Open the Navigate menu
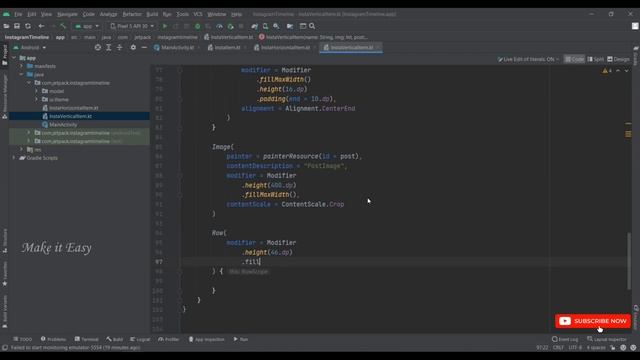 click(67, 14)
